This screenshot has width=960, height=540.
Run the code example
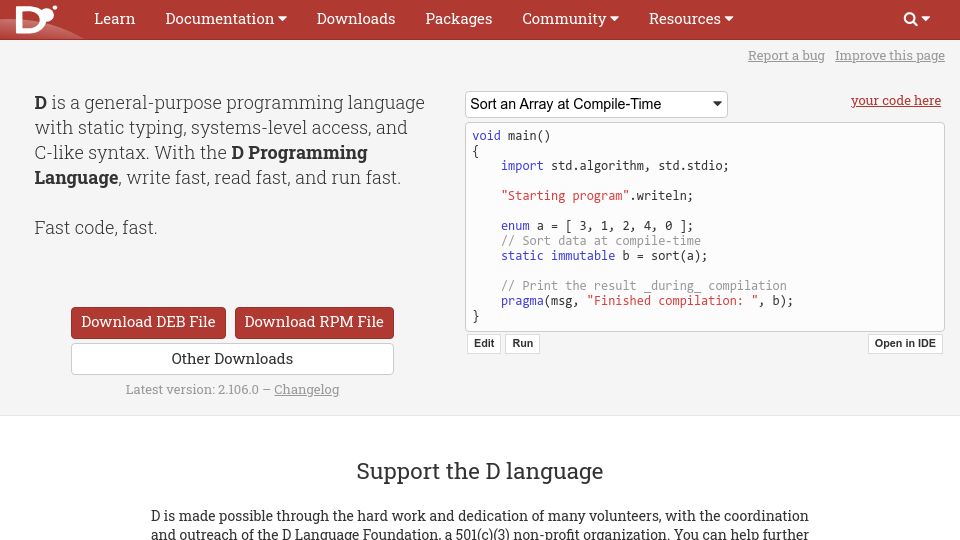(x=522, y=343)
